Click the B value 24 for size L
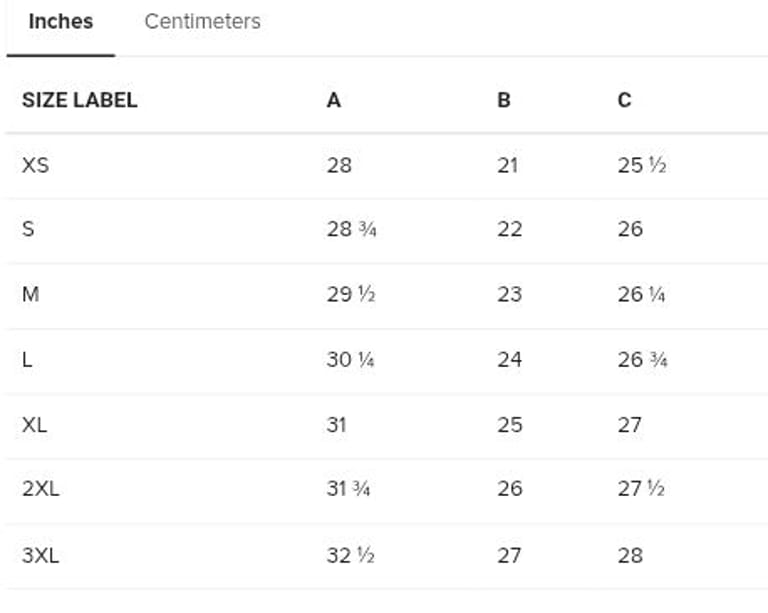Image resolution: width=768 pixels, height=613 pixels. [509, 359]
